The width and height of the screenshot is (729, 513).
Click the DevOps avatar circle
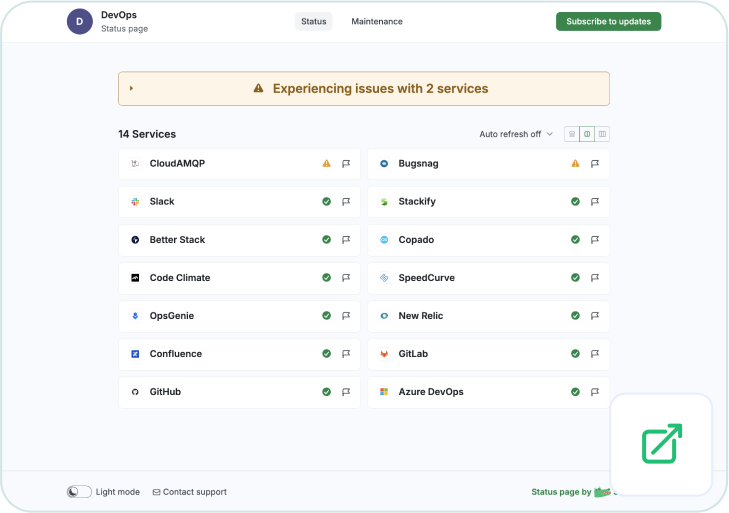pyautogui.click(x=80, y=21)
